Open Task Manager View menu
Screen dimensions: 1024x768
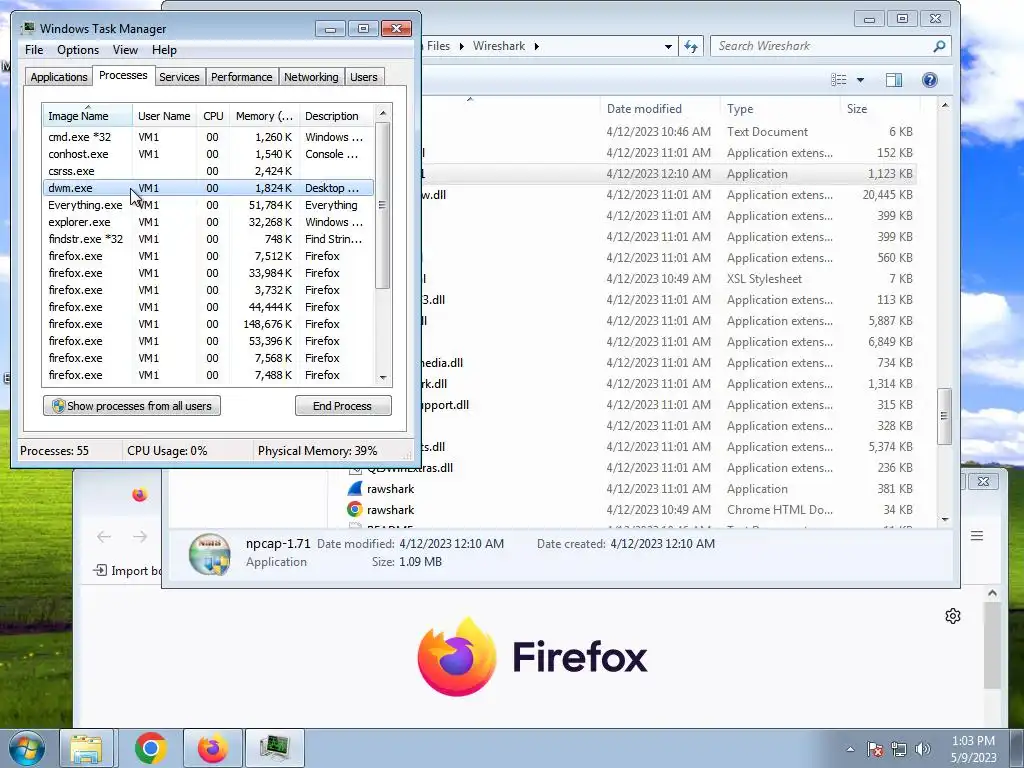pos(125,50)
